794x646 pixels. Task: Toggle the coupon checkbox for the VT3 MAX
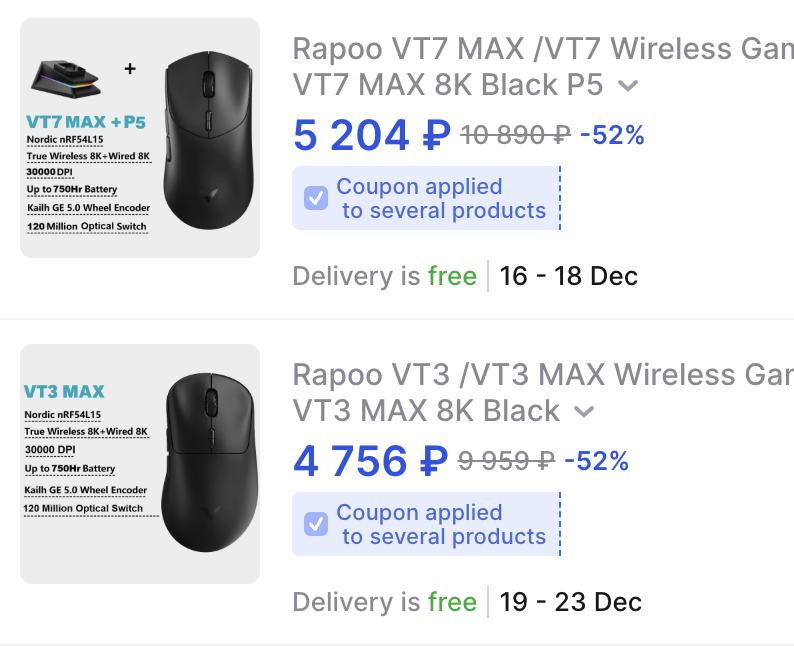[x=316, y=524]
